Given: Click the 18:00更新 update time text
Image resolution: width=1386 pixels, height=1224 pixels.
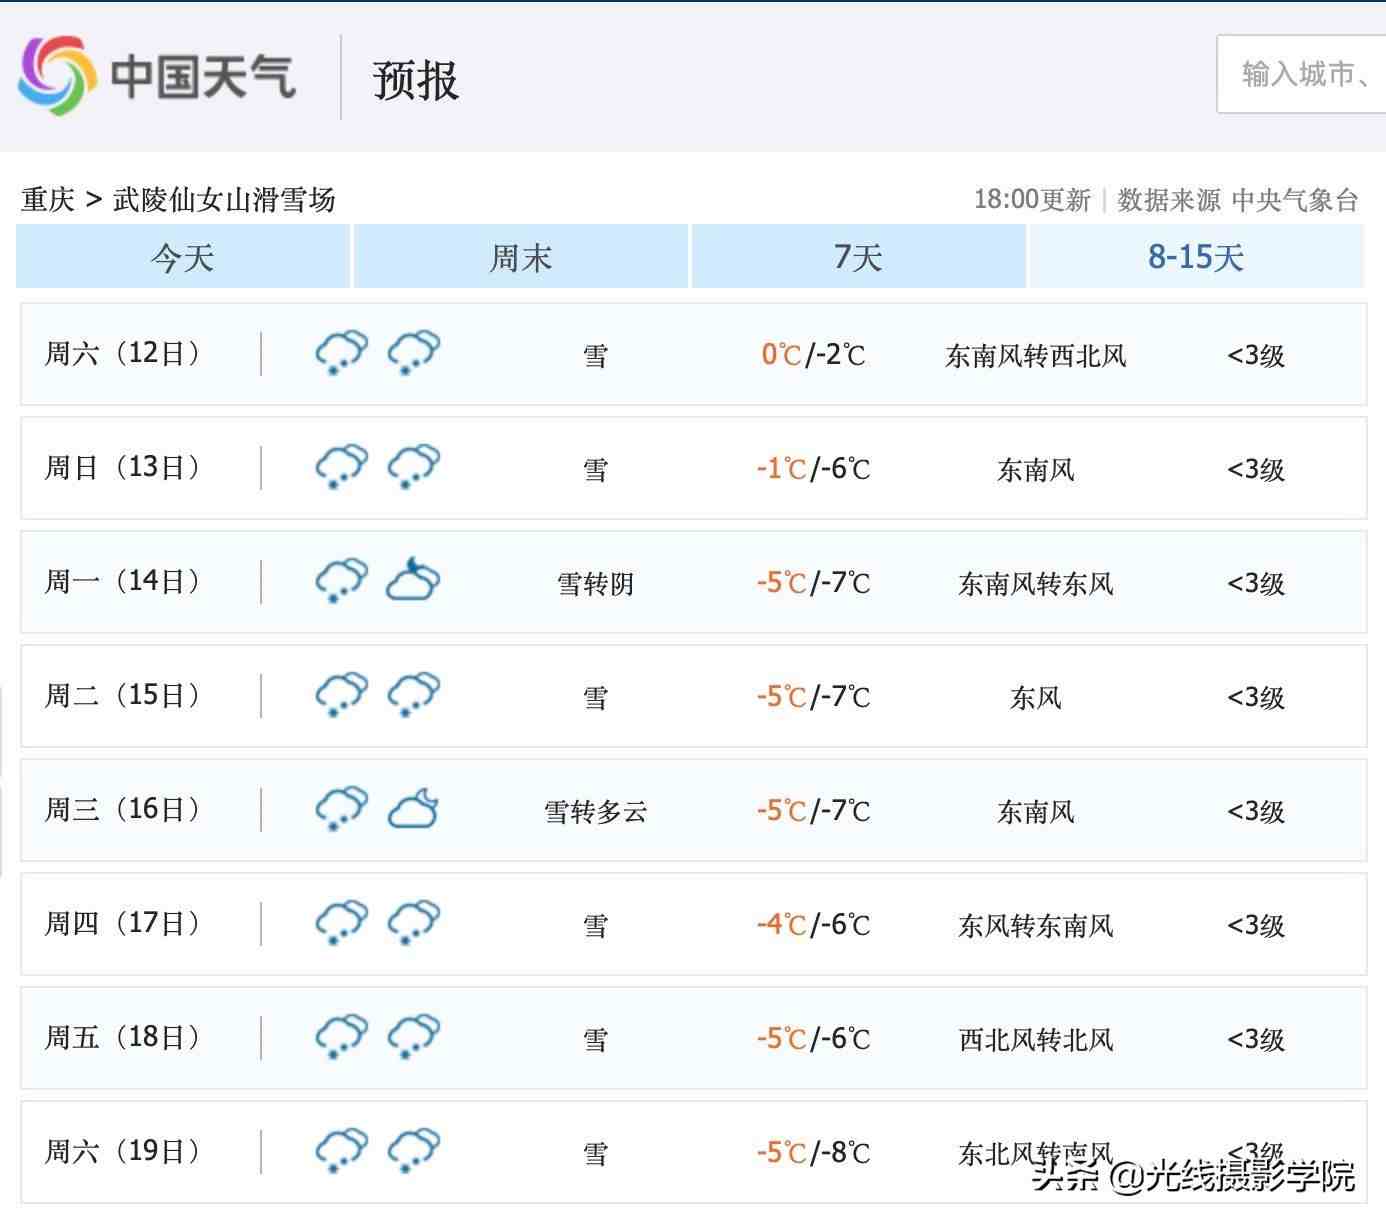Looking at the screenshot, I should [x=1032, y=200].
